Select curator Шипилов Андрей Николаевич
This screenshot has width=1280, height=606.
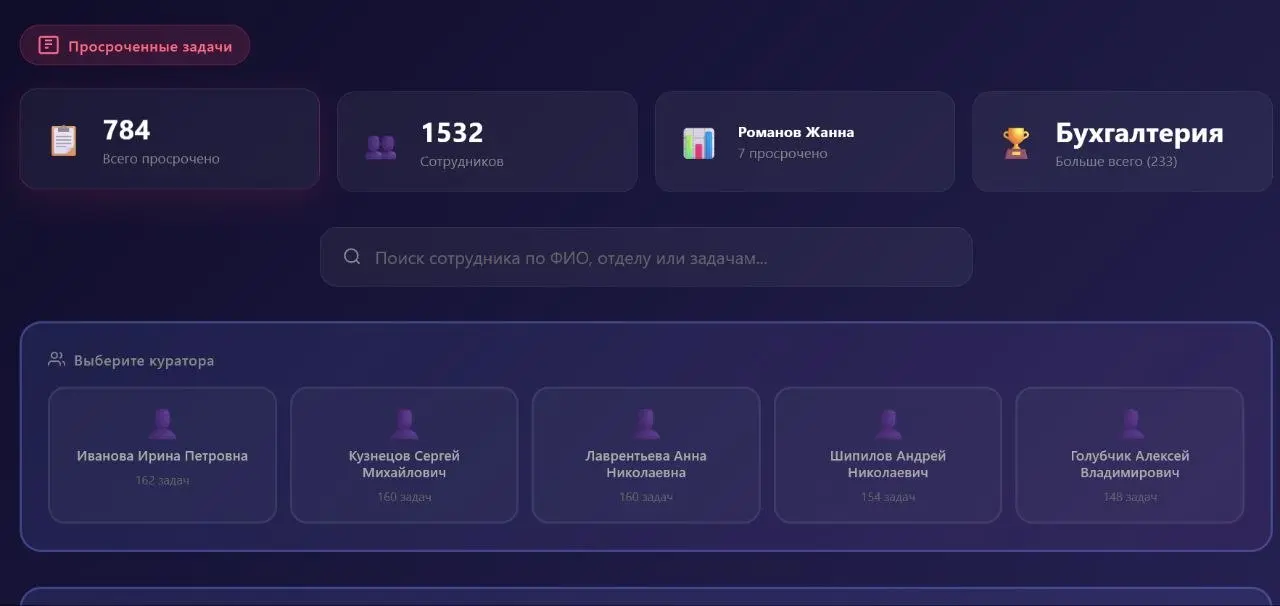[x=888, y=455]
